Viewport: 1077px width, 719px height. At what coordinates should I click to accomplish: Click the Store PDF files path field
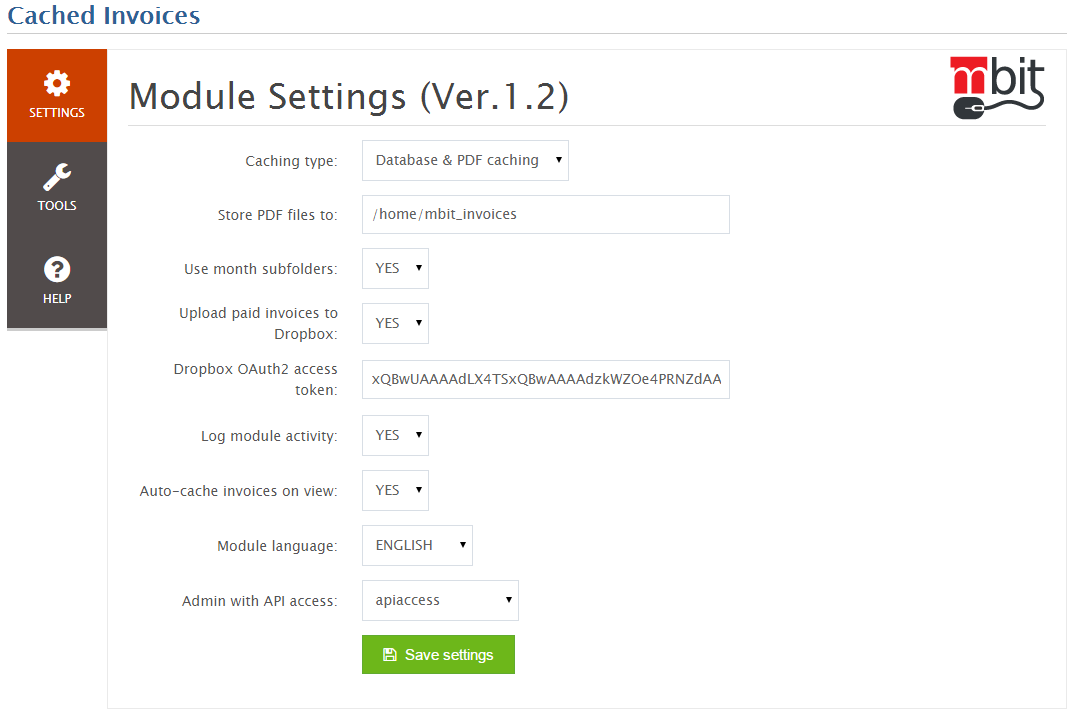(x=545, y=214)
